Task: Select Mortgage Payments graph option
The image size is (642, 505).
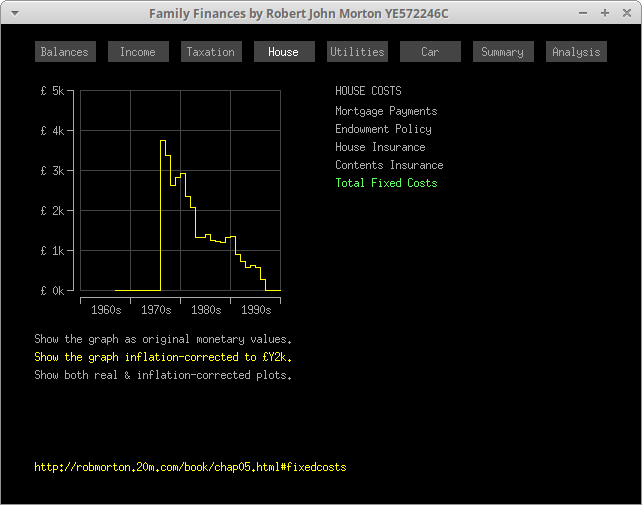Action: pos(386,111)
